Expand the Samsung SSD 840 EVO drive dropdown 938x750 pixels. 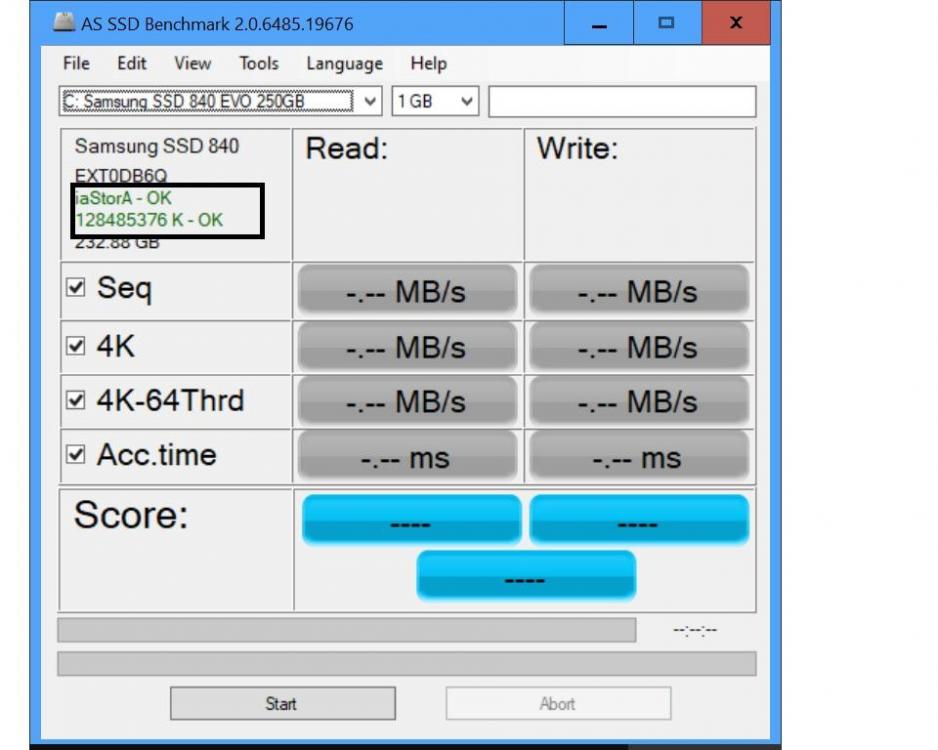(370, 101)
